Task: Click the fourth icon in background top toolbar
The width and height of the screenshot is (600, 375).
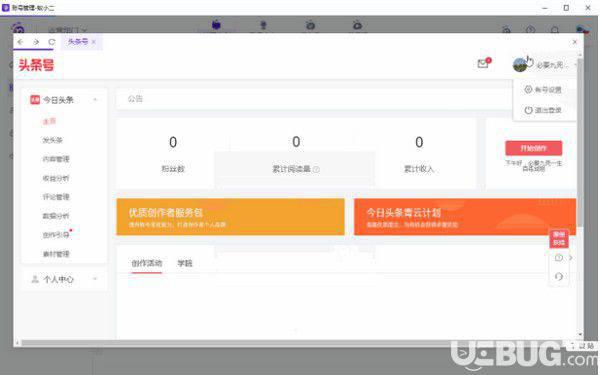Action: click(357, 25)
